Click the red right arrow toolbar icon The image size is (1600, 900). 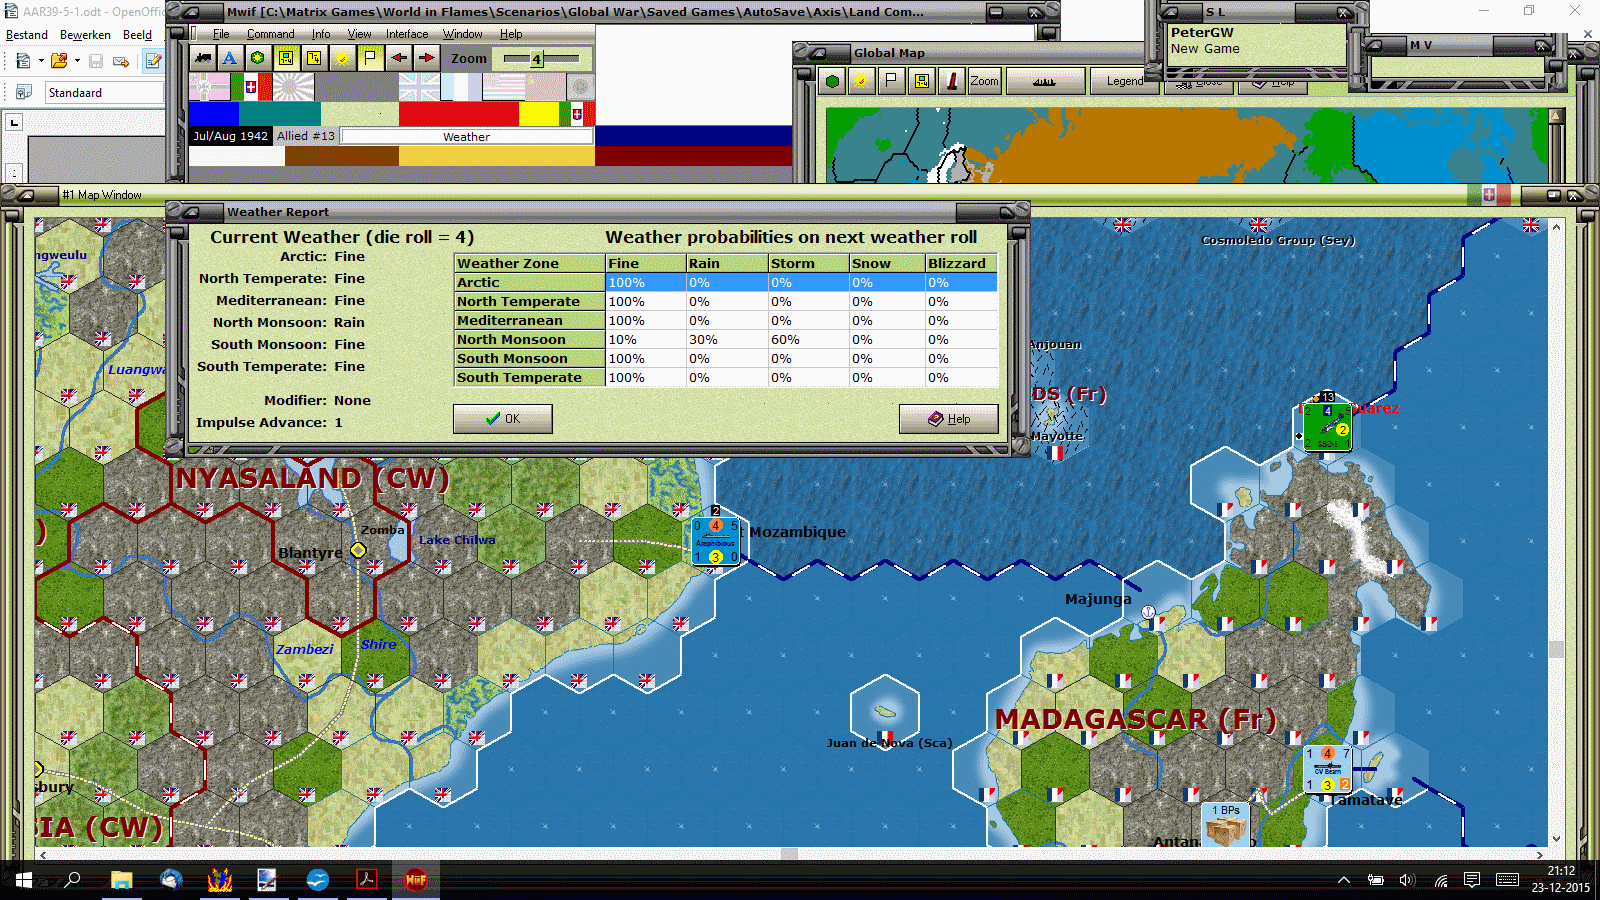coord(427,58)
